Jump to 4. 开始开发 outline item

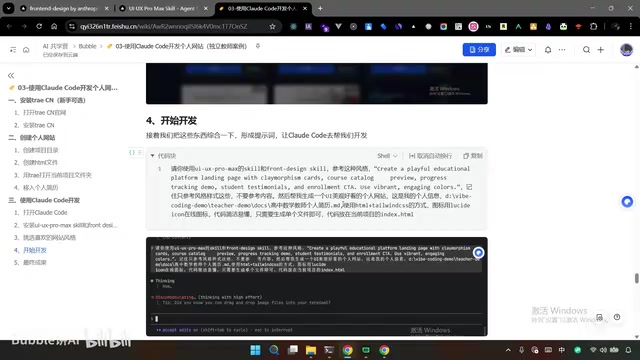pos(31,250)
